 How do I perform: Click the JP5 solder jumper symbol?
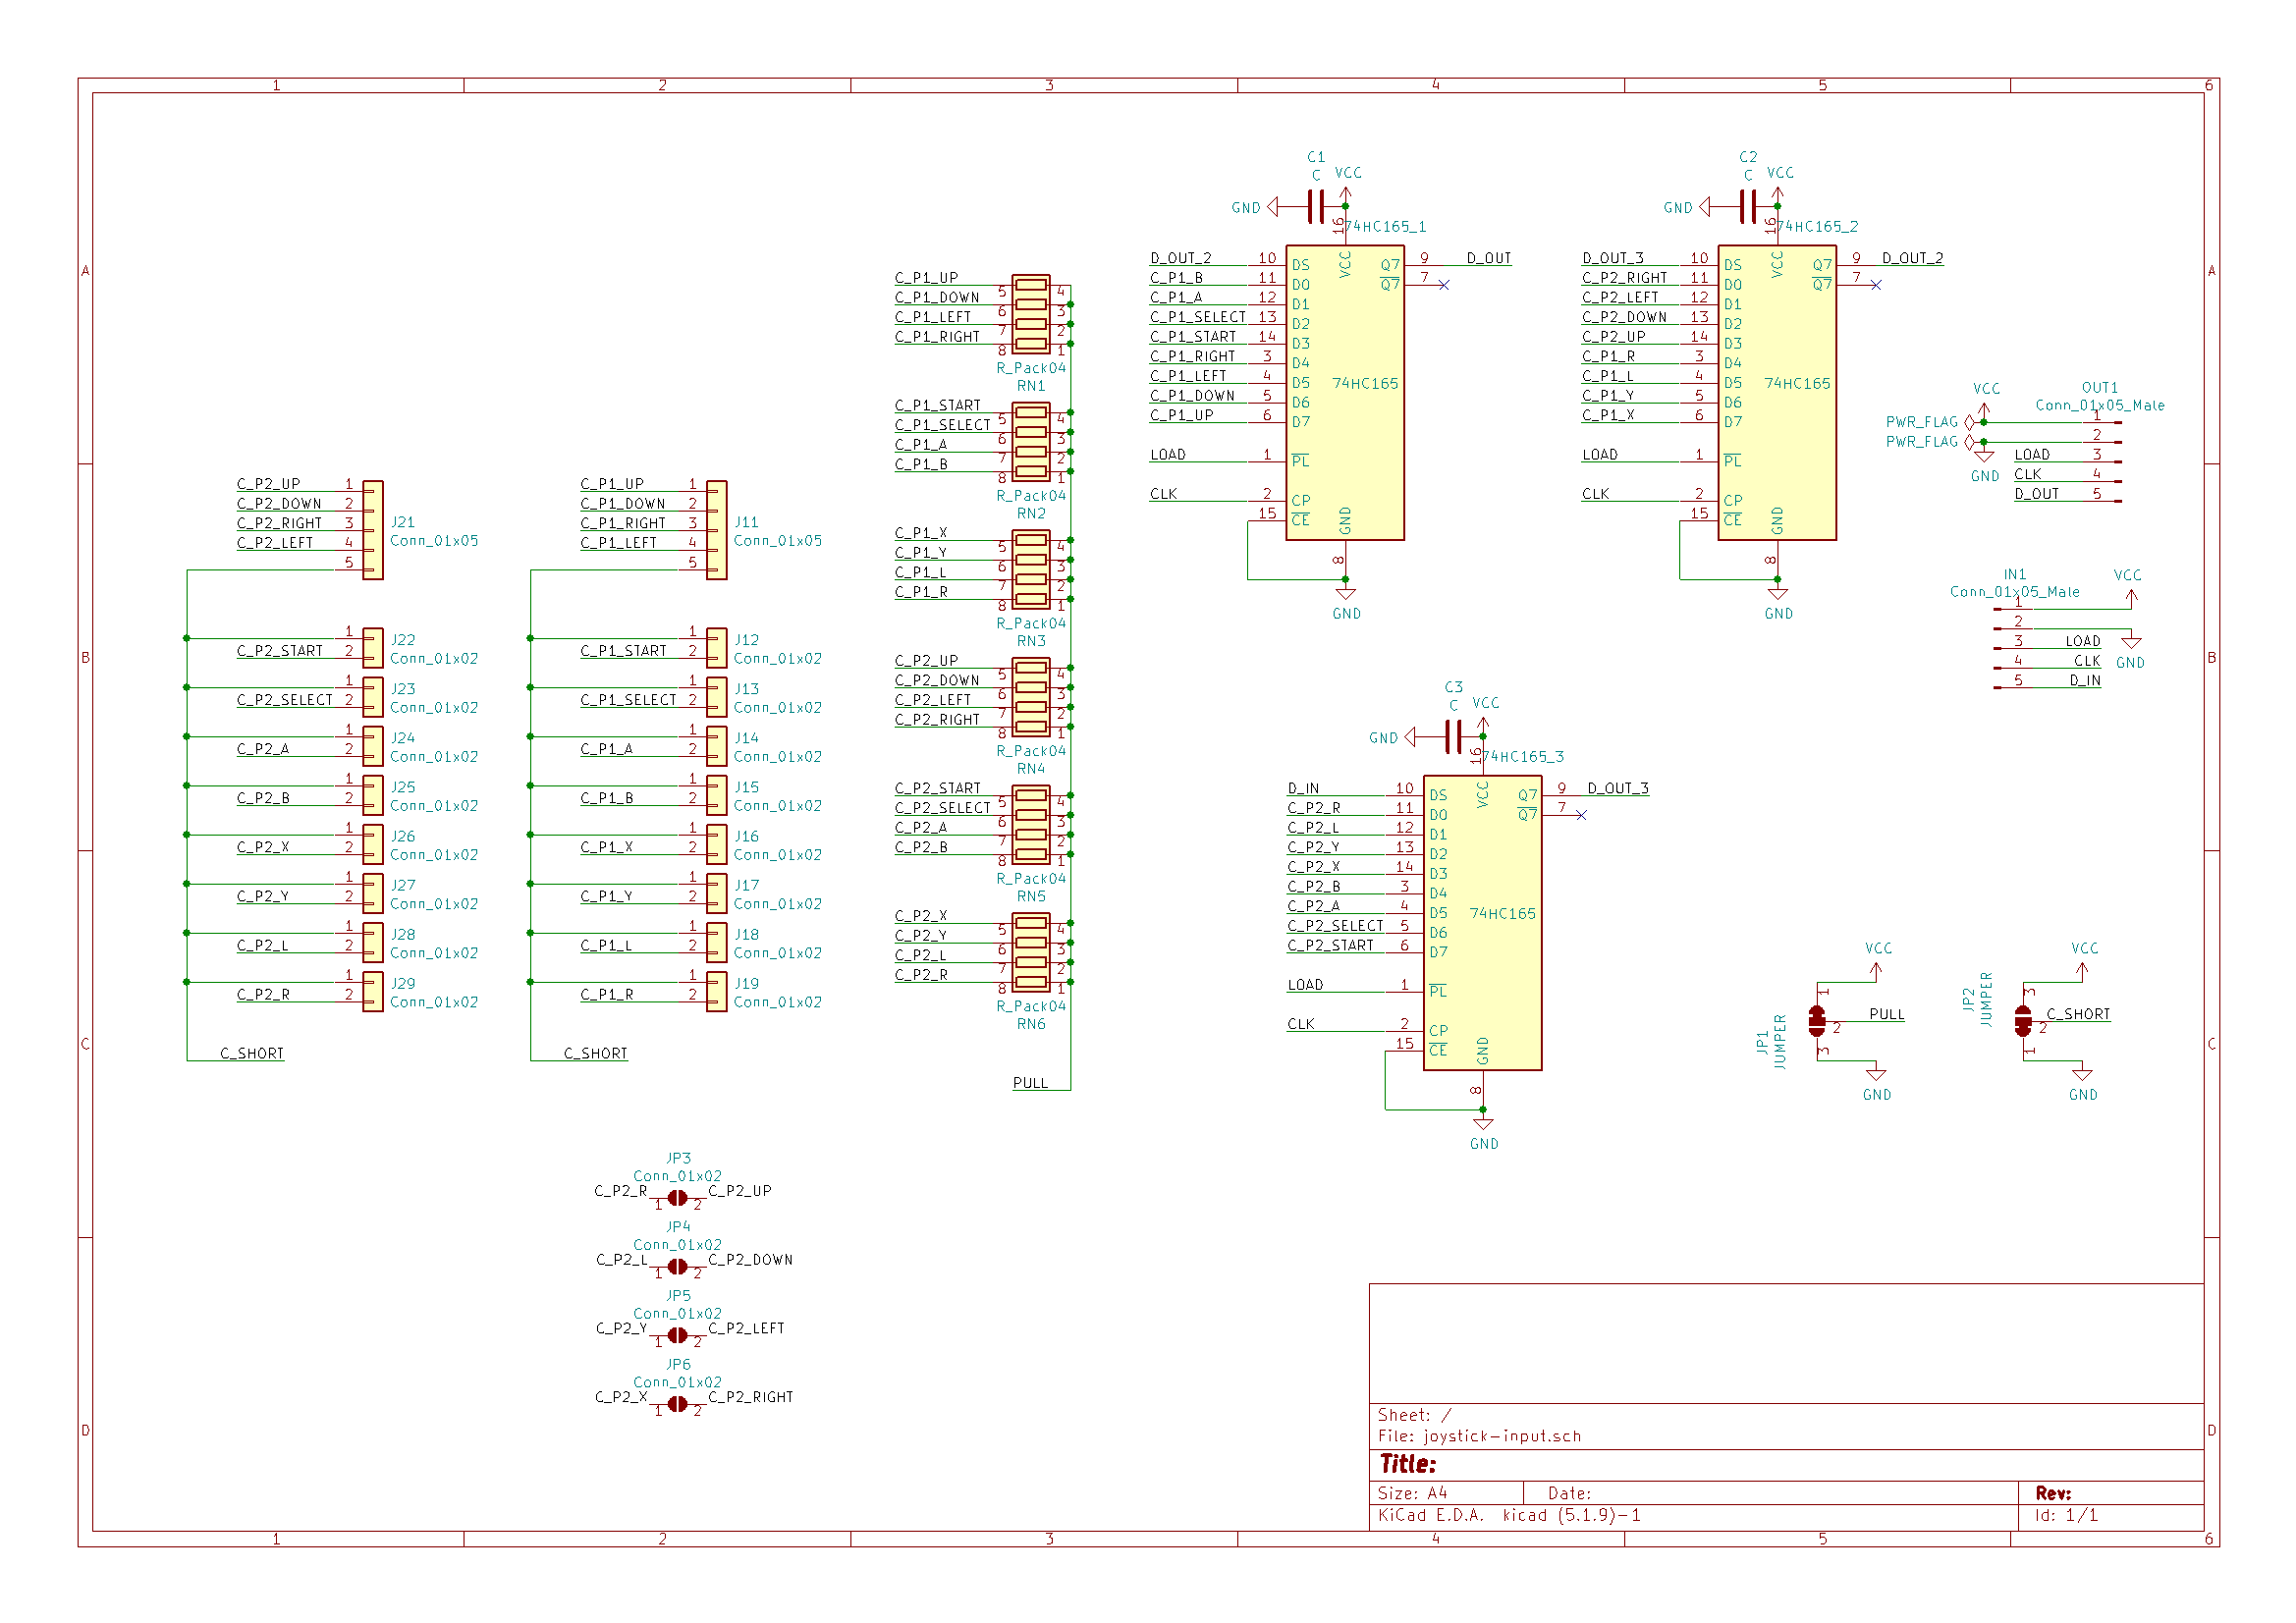coord(677,1336)
